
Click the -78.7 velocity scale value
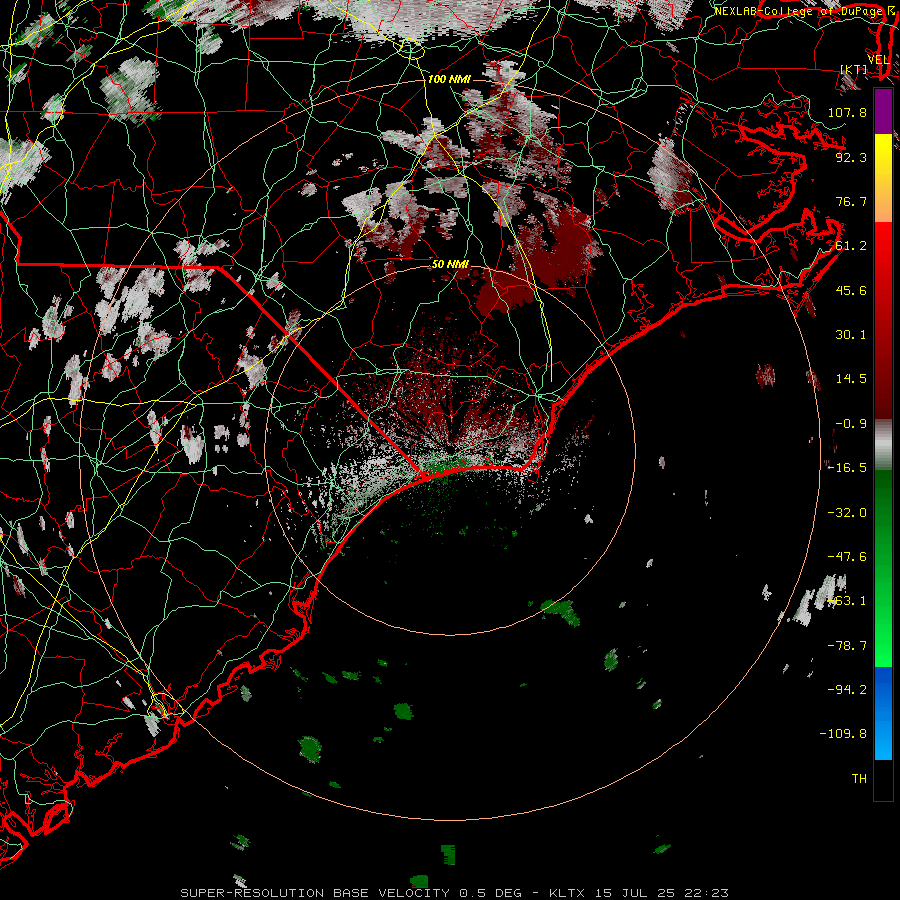(x=847, y=646)
